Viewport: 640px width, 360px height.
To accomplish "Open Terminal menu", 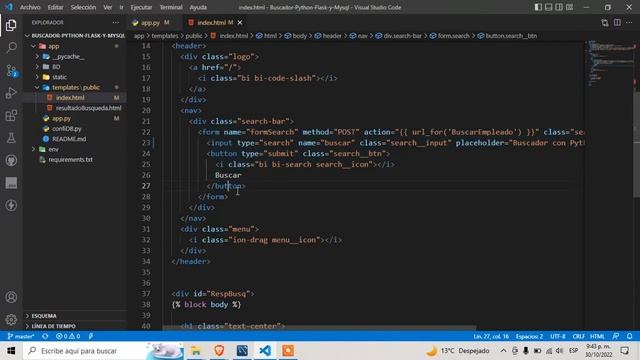I will click(171, 7).
